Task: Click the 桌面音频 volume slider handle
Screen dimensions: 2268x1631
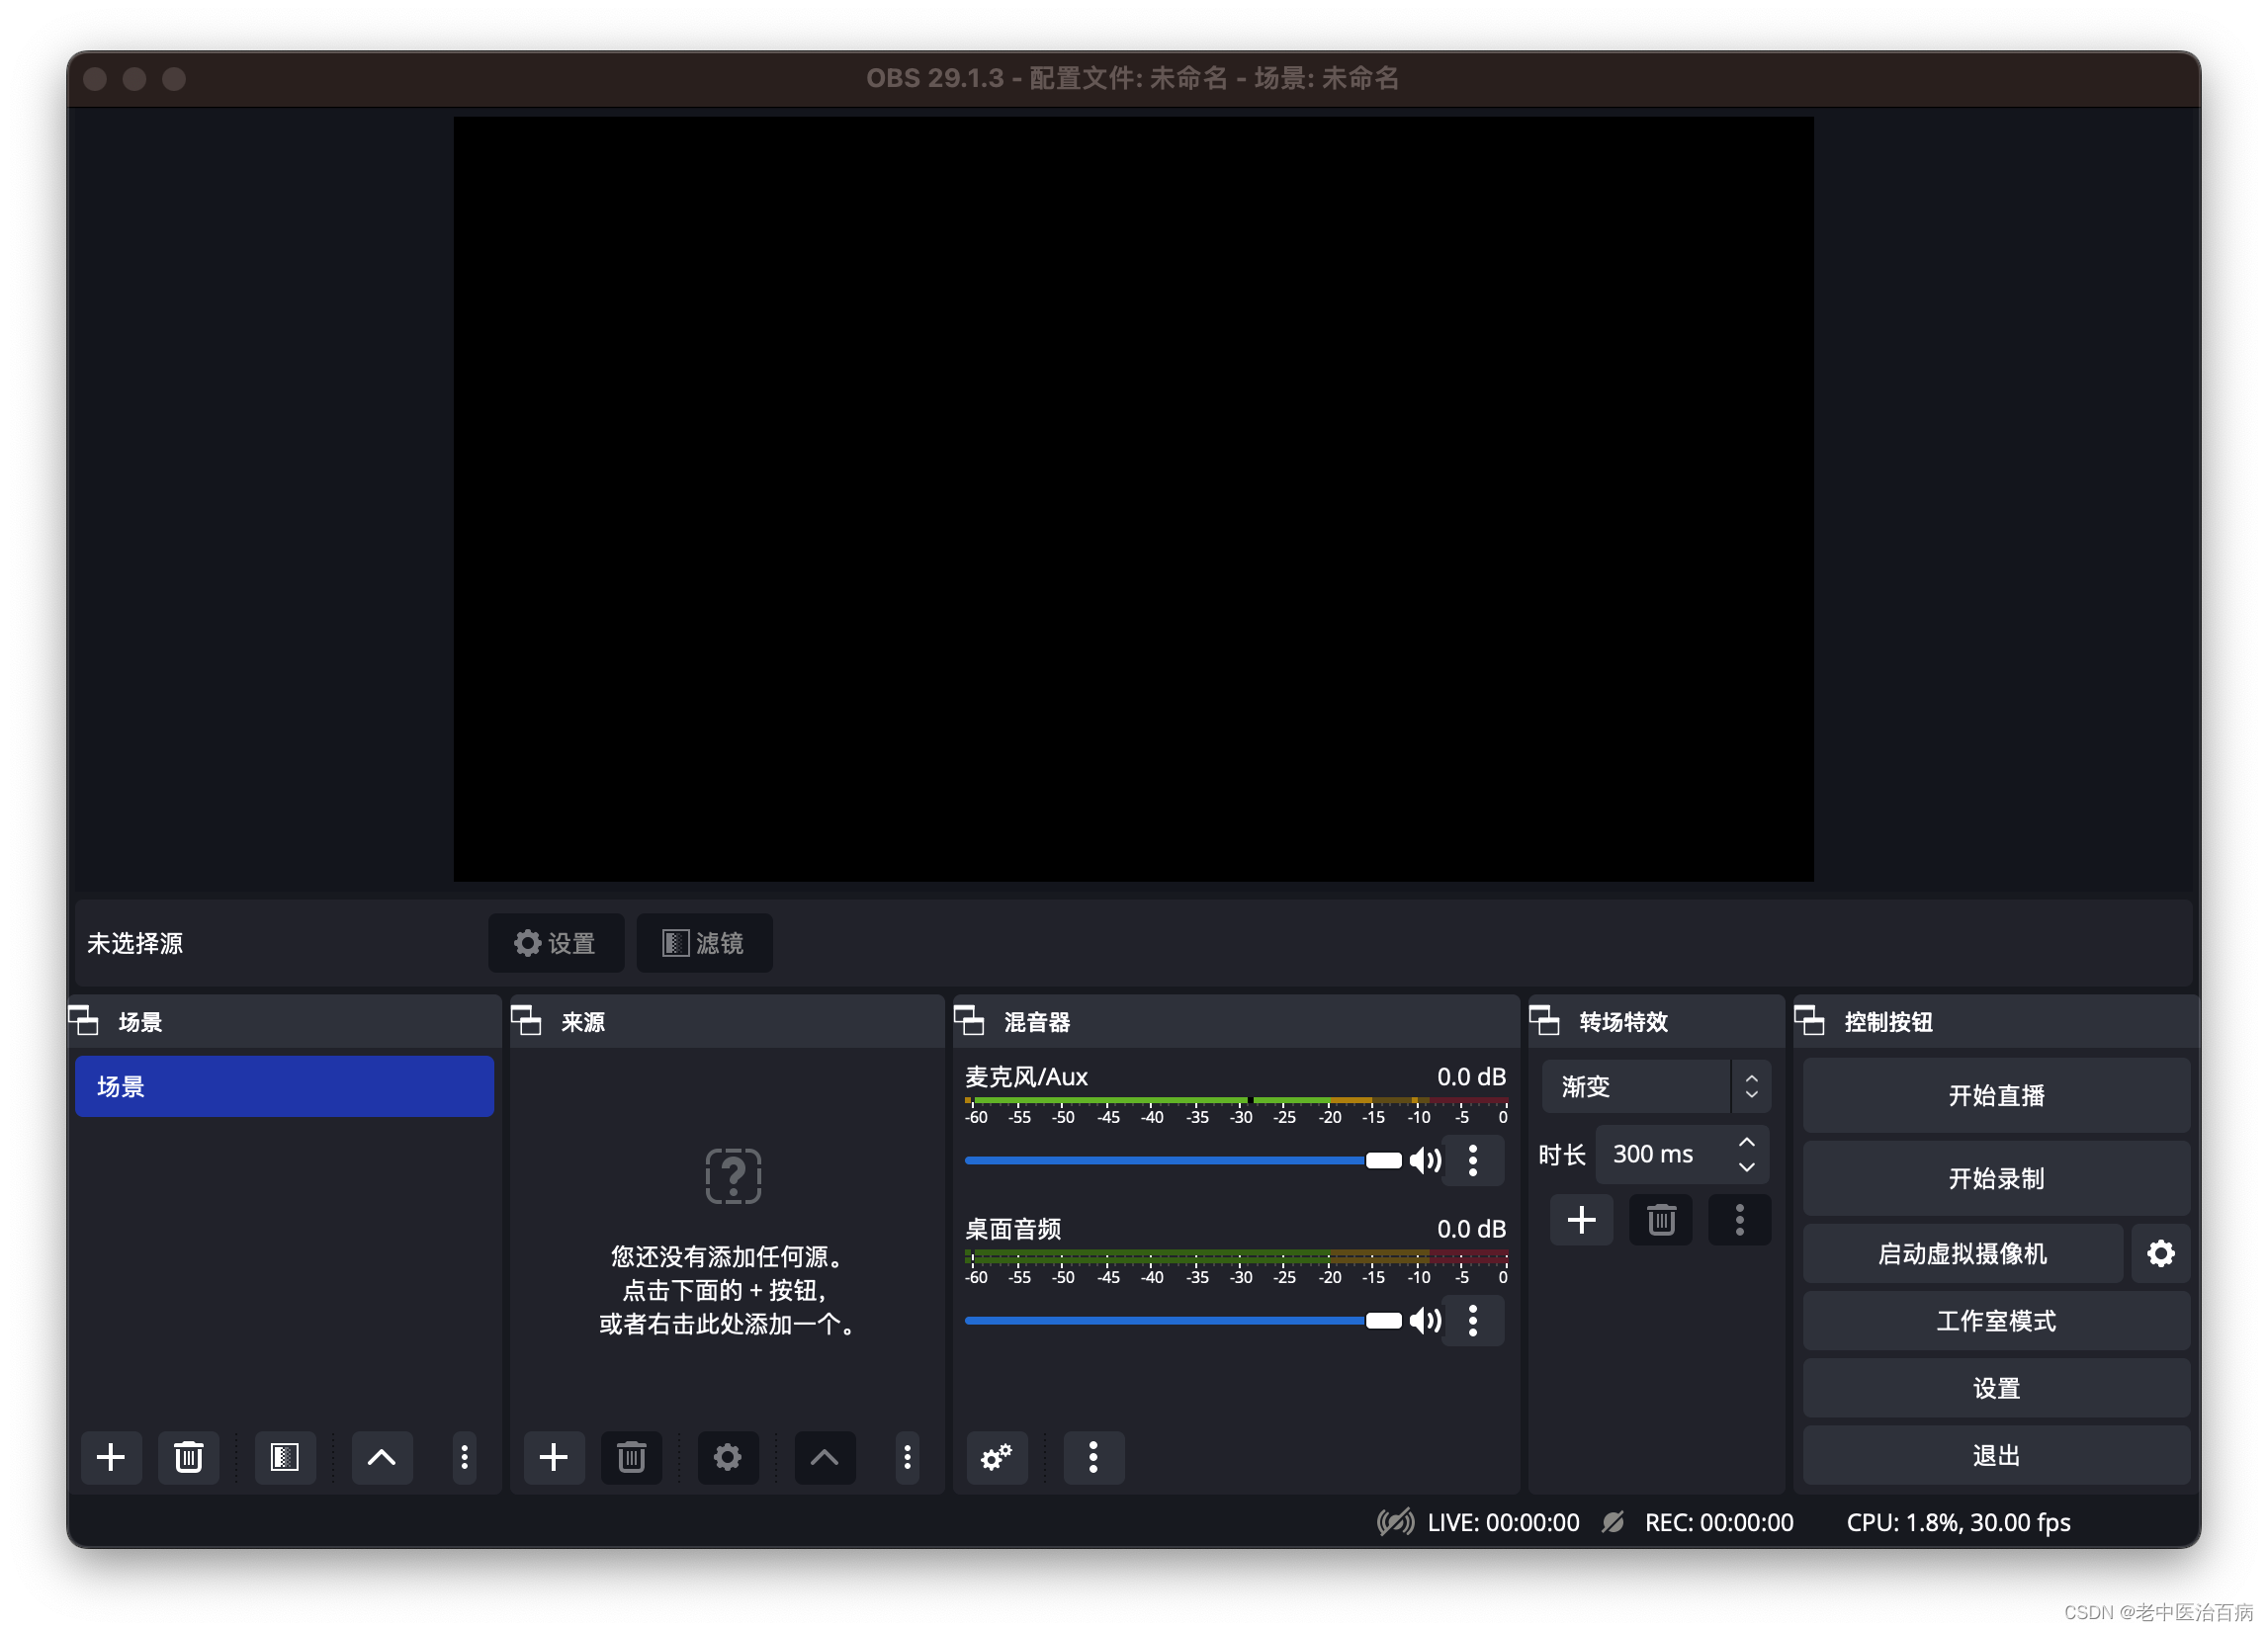Action: [1384, 1320]
